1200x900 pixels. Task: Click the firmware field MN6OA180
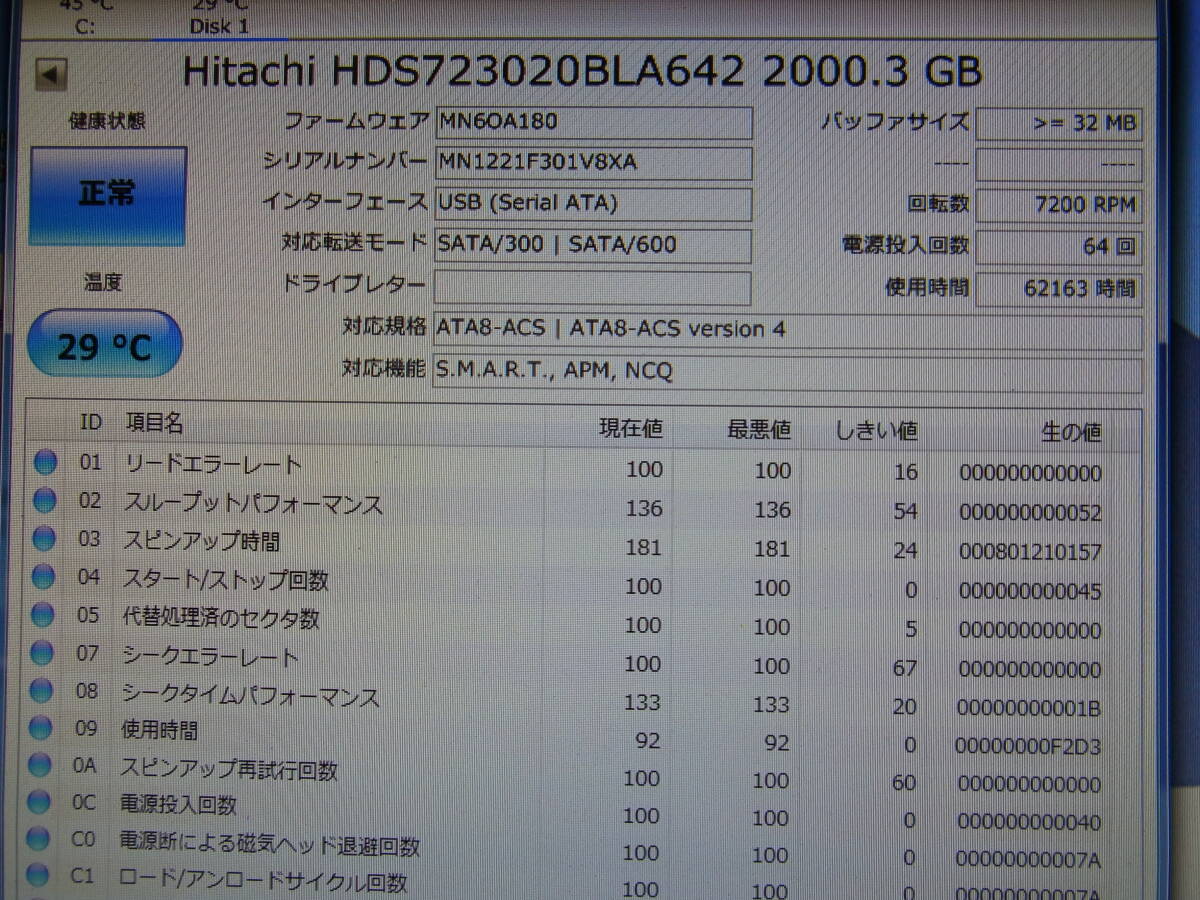pyautogui.click(x=593, y=123)
